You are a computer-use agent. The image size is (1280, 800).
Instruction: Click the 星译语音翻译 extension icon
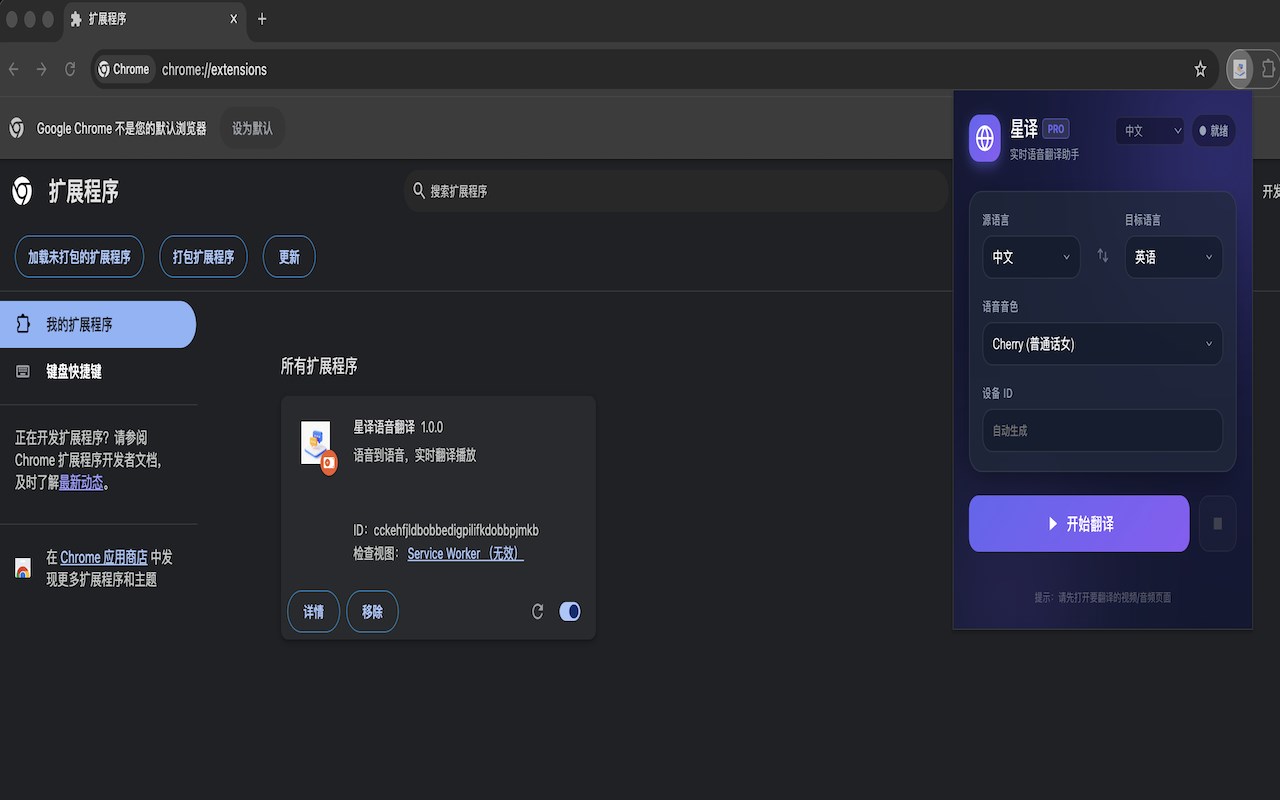click(318, 445)
